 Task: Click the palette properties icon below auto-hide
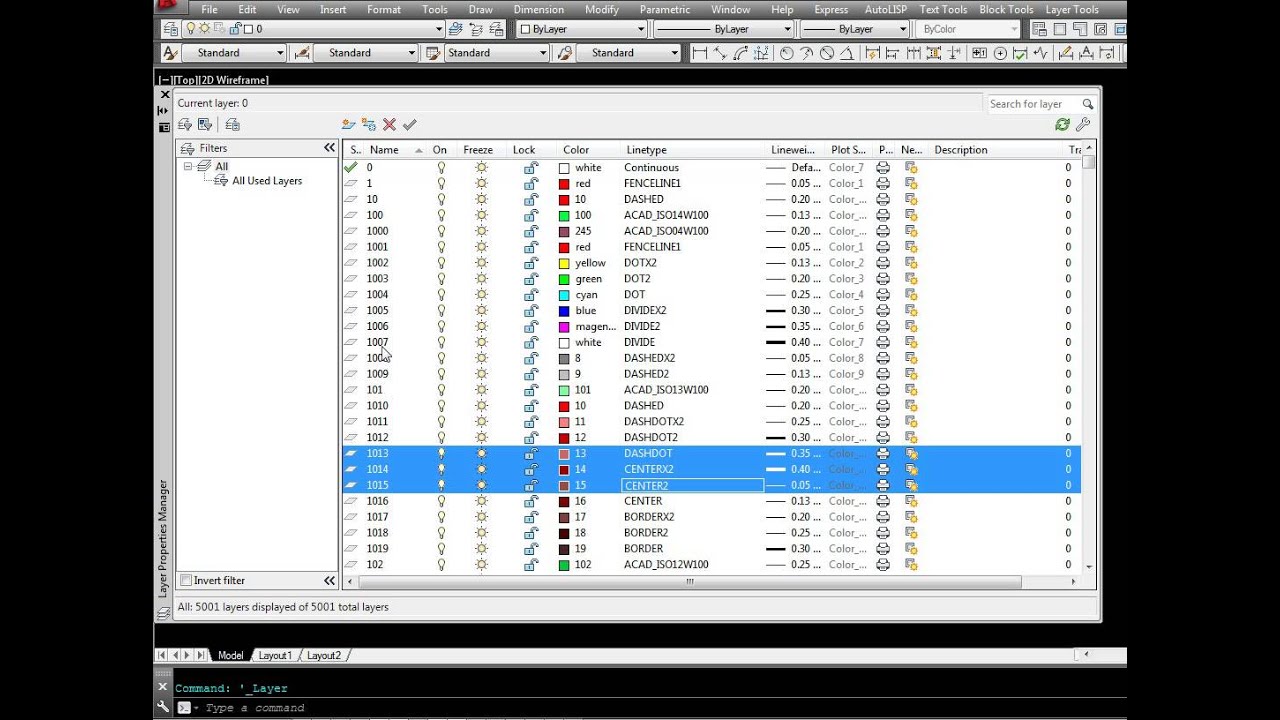click(x=164, y=127)
